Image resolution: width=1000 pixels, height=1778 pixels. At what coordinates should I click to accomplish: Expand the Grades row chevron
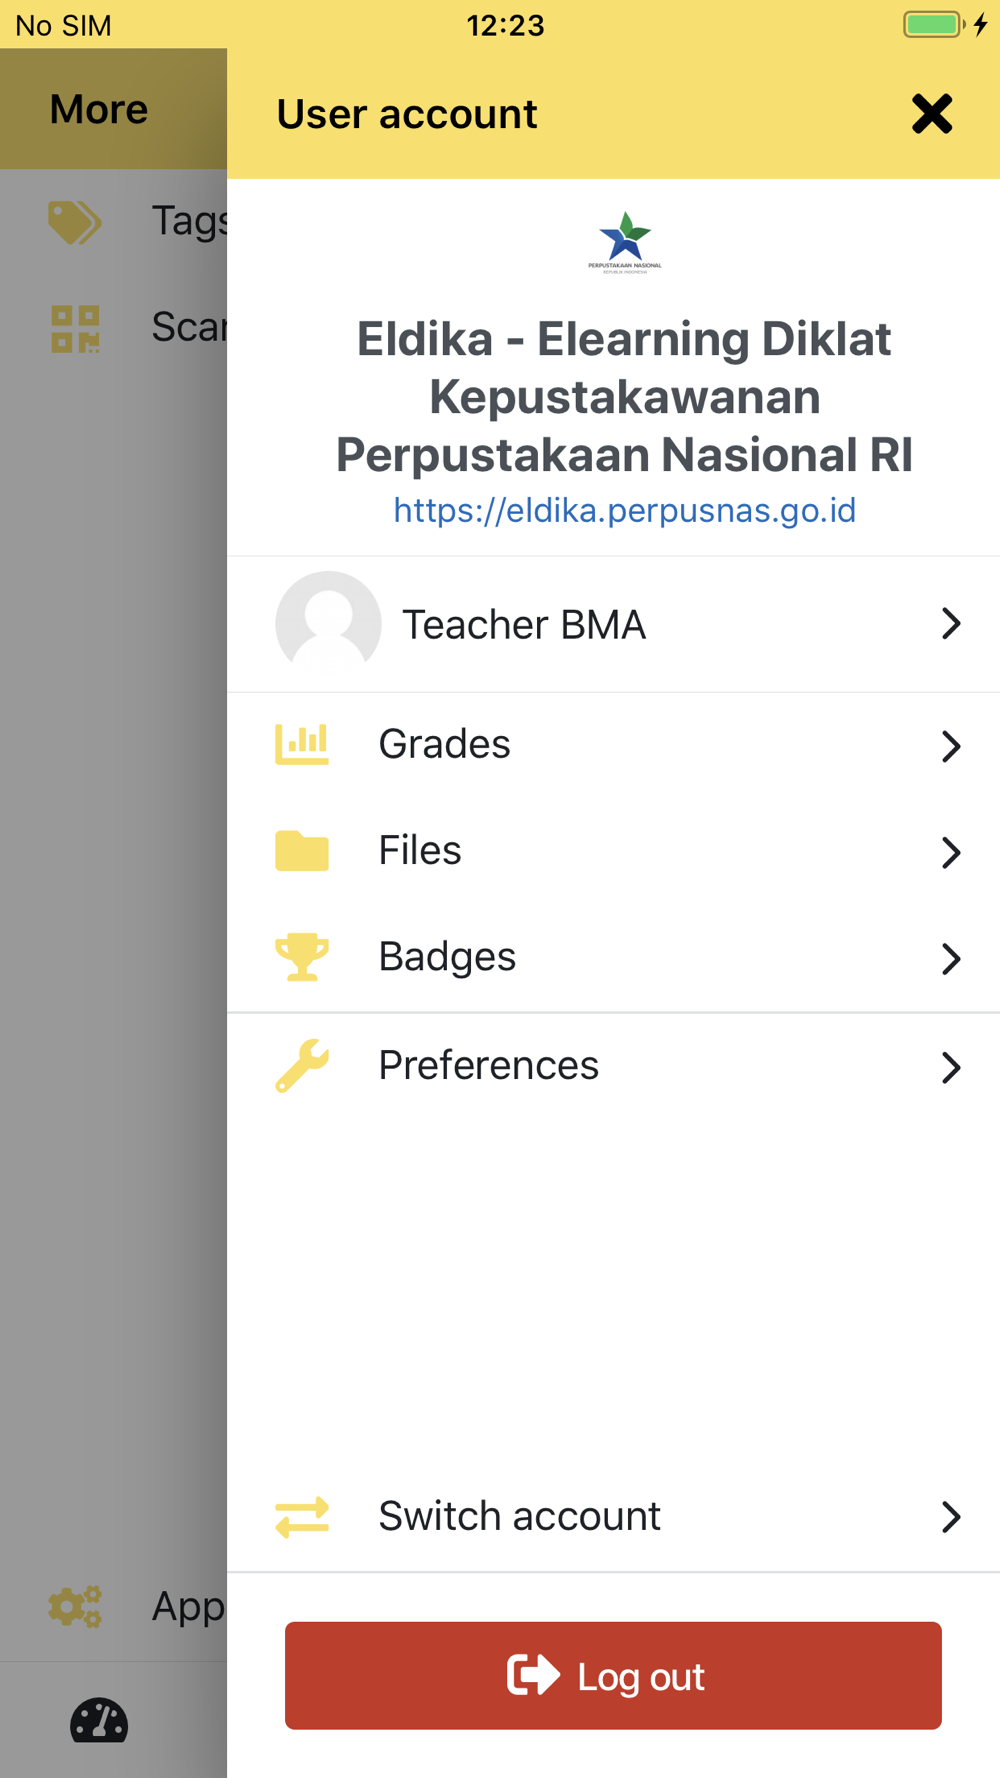pos(950,746)
